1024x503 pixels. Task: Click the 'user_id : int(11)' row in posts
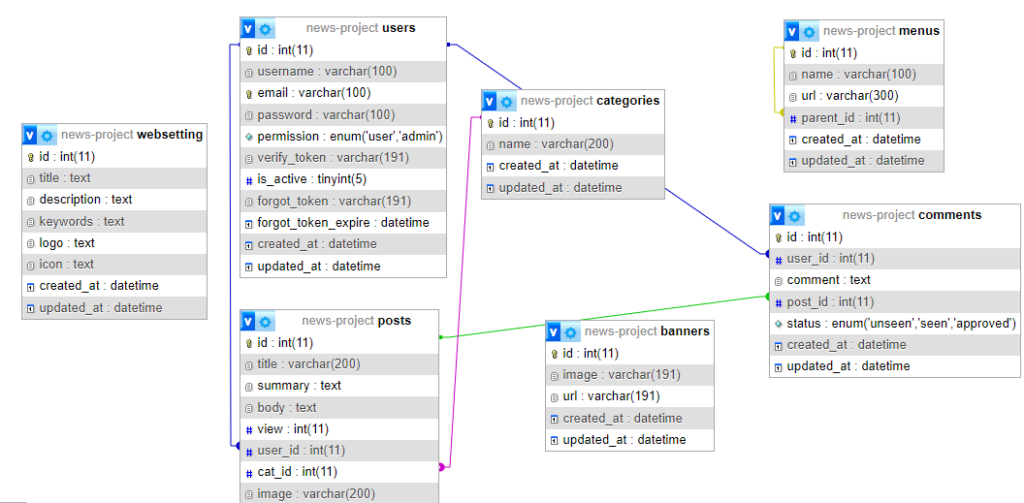(340, 451)
